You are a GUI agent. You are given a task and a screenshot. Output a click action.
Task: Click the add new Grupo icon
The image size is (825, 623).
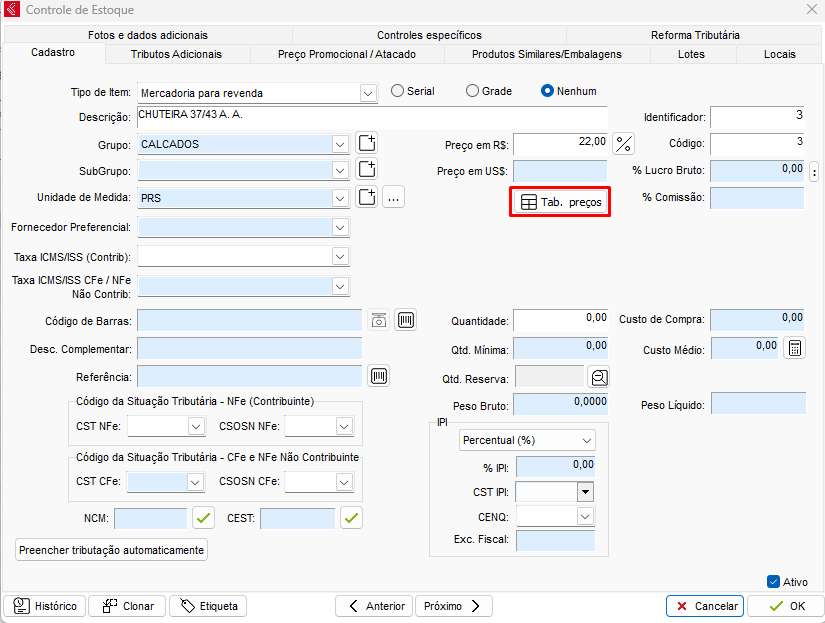point(367,144)
